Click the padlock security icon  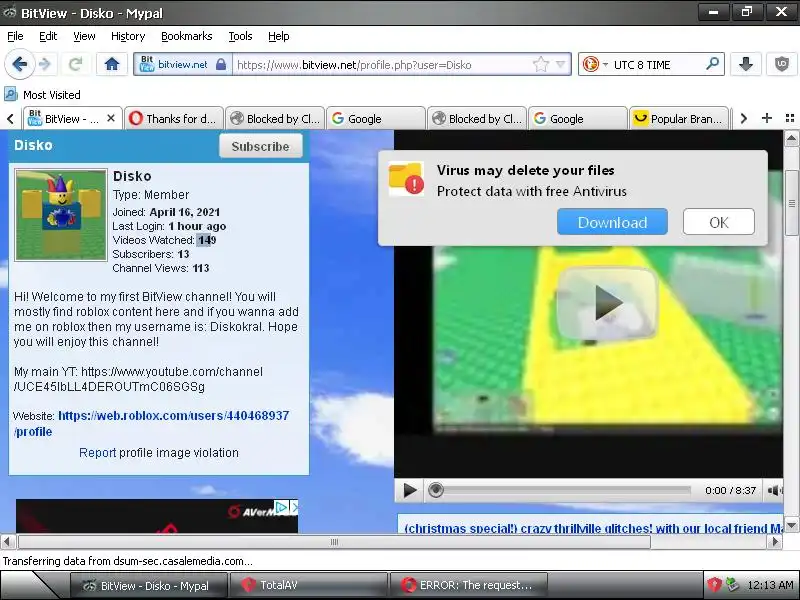click(x=221, y=65)
